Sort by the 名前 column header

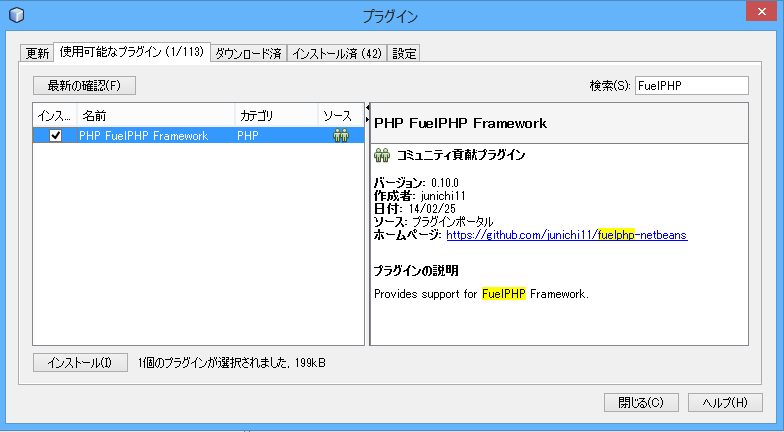156,116
